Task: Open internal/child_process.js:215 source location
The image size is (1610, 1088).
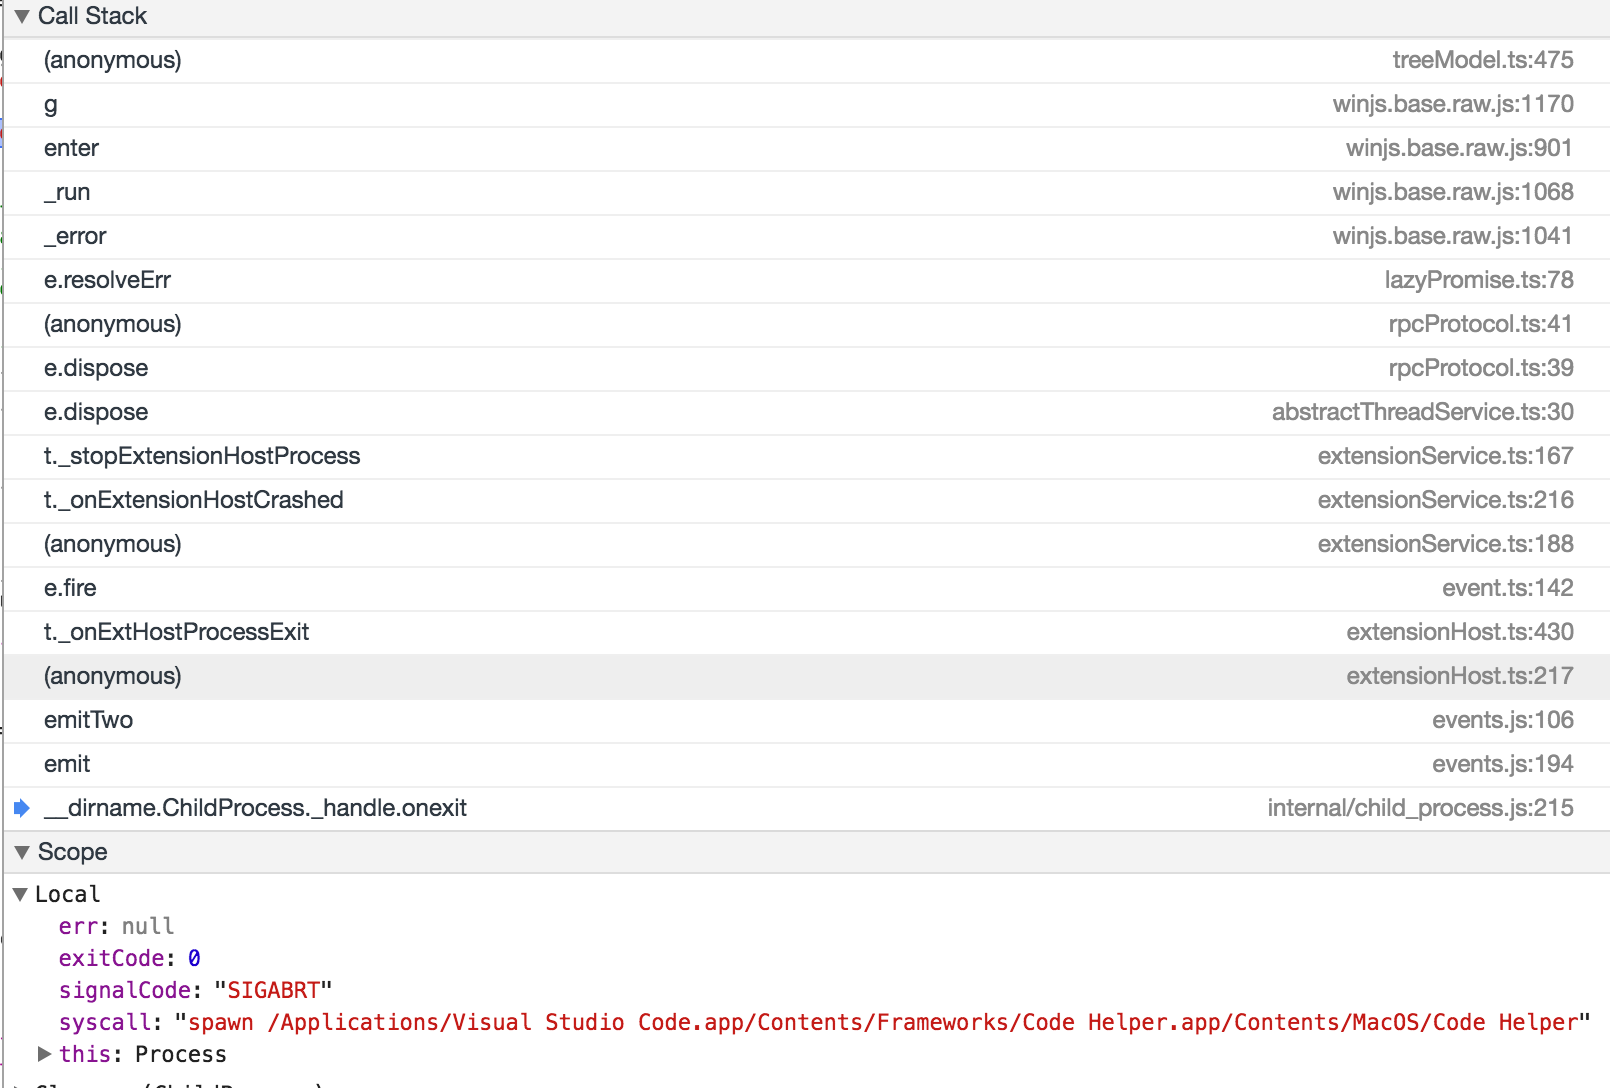Action: point(1420,807)
